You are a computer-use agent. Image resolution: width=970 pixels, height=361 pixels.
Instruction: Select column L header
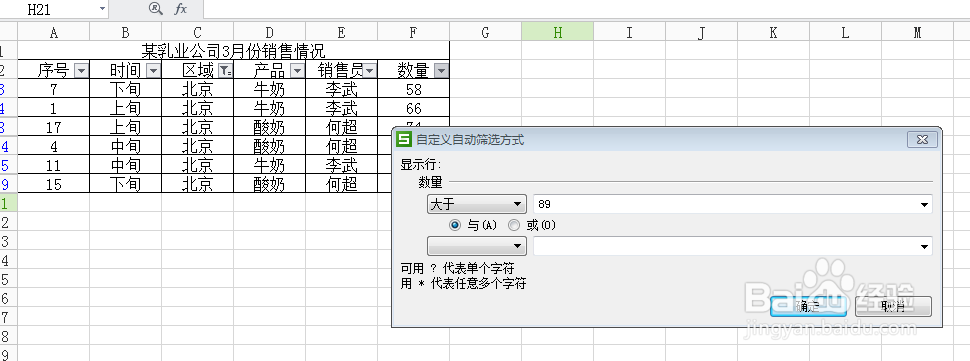tap(846, 32)
